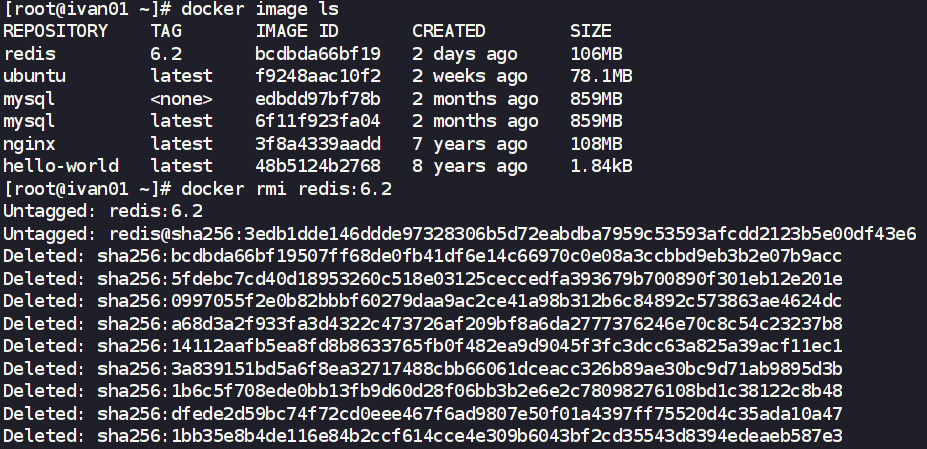Click the redis@sha256 untagged digest line
Screen dimensions: 927x449
point(460,234)
